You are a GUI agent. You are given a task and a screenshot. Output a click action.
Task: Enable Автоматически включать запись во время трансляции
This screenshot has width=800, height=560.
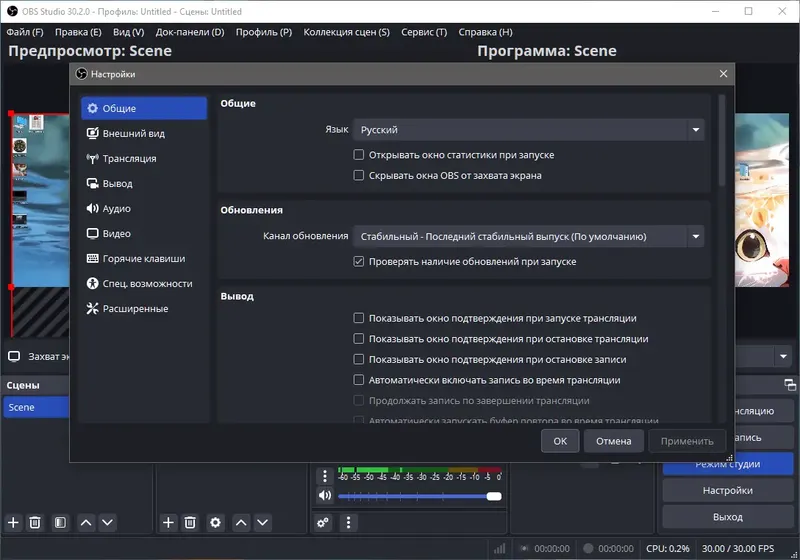359,379
